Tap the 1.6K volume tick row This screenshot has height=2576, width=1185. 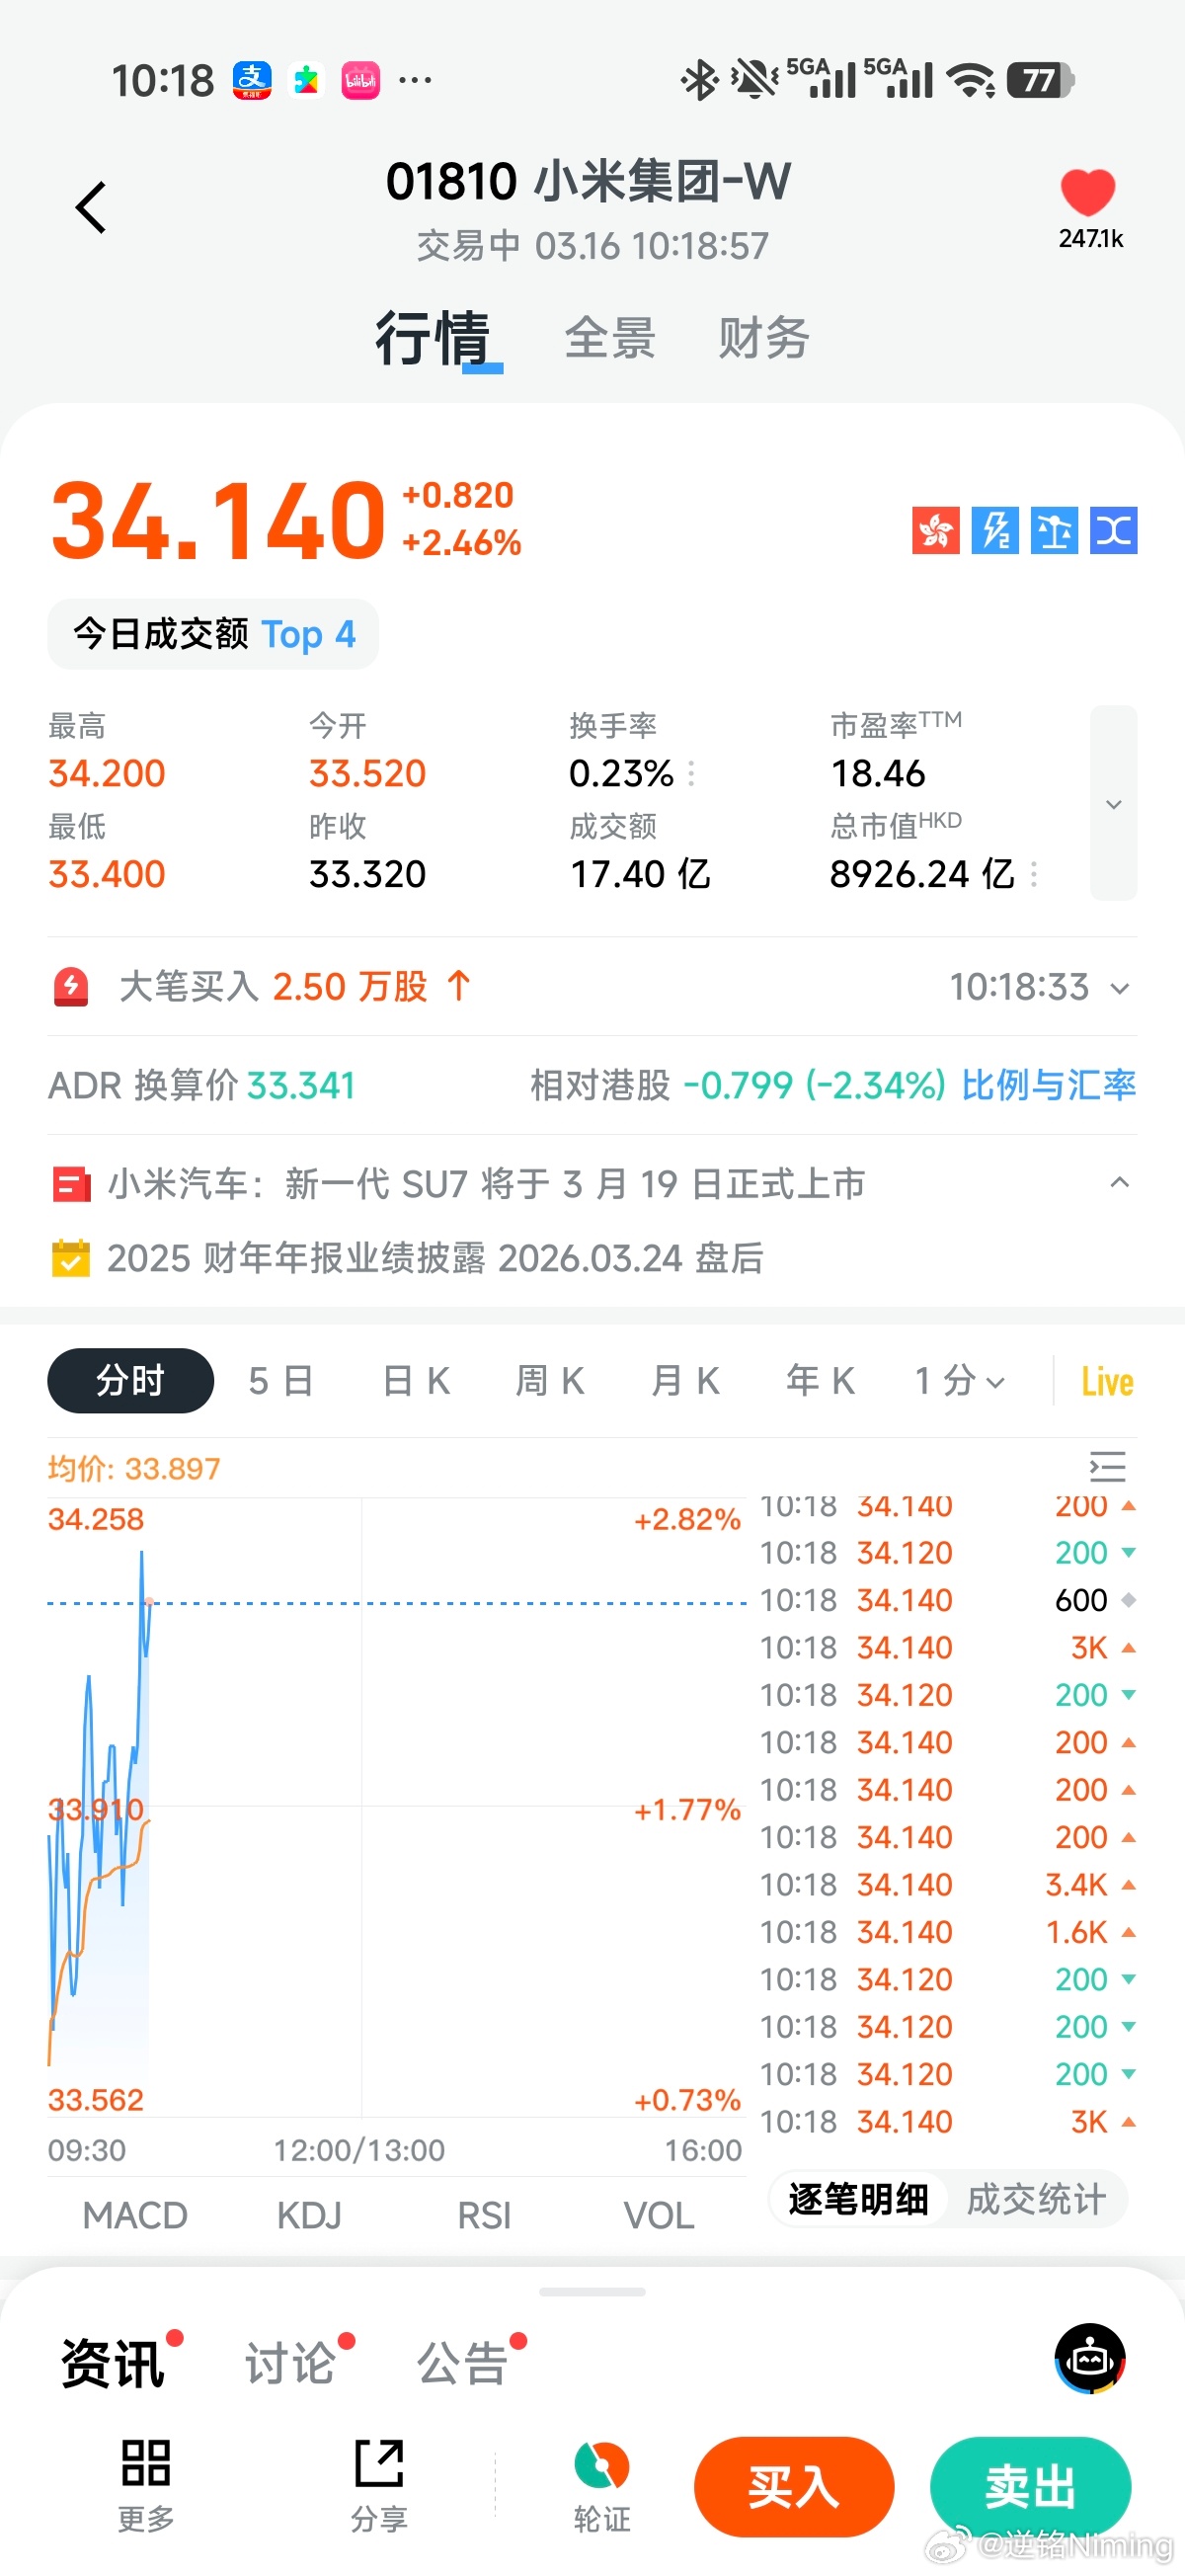pos(948,1932)
